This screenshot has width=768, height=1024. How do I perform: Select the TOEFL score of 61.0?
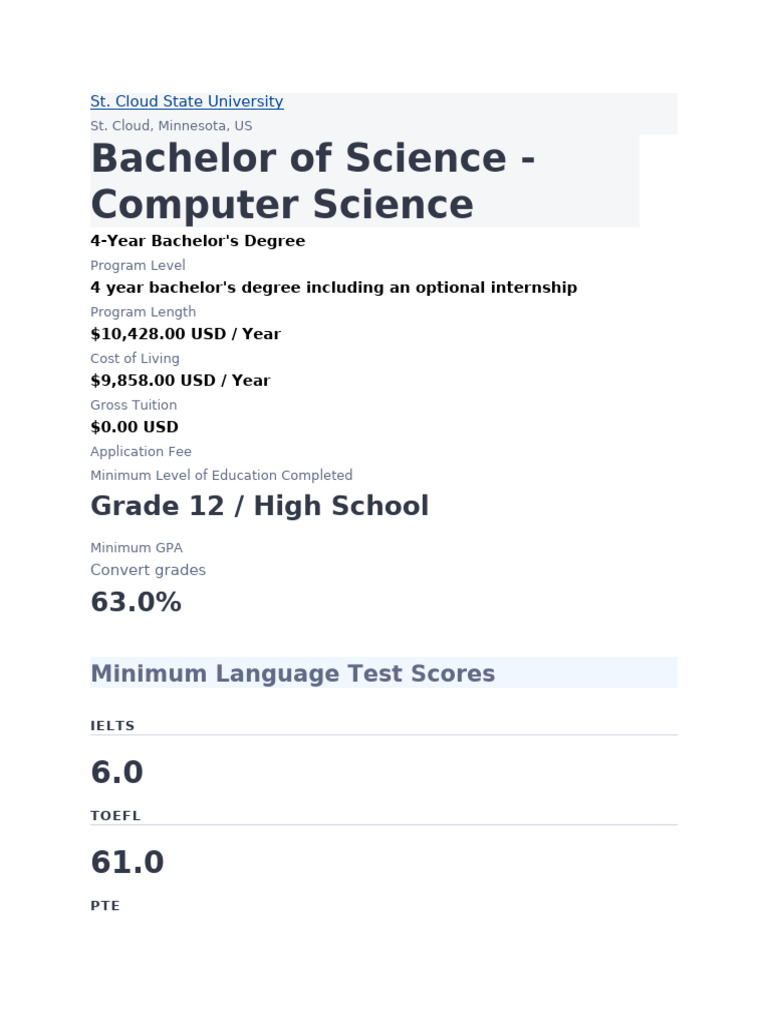click(x=127, y=862)
